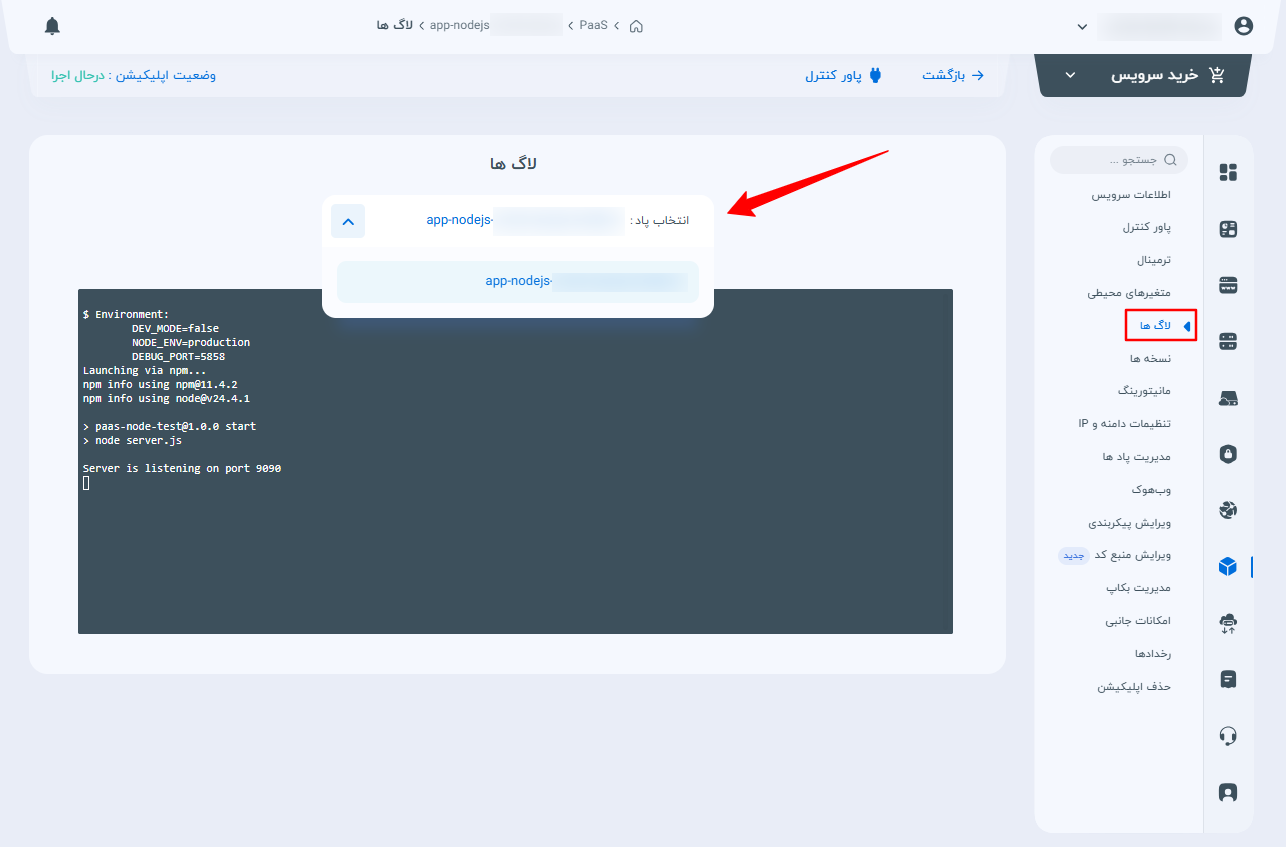Screen dimensions: 1286x847
Task: Focus the sidebar جستجو search field
Action: coord(1119,160)
